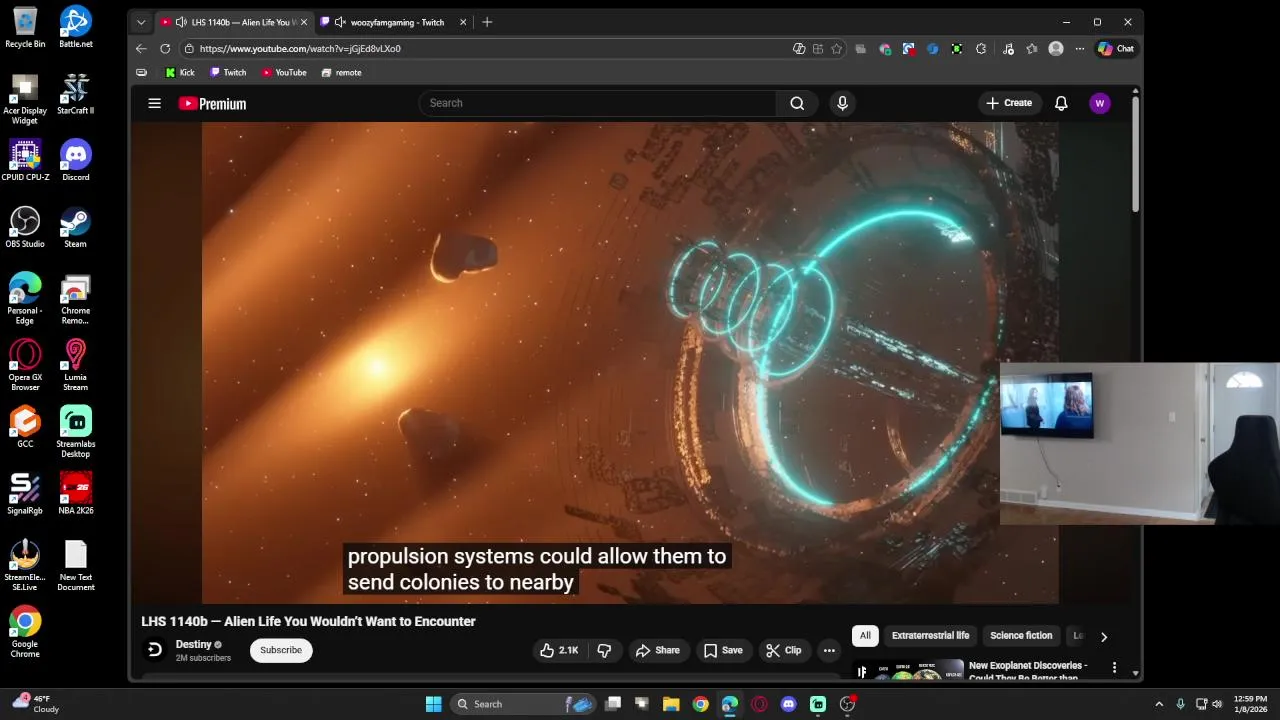Select the LHS 1140b YouTube tab

235,22
